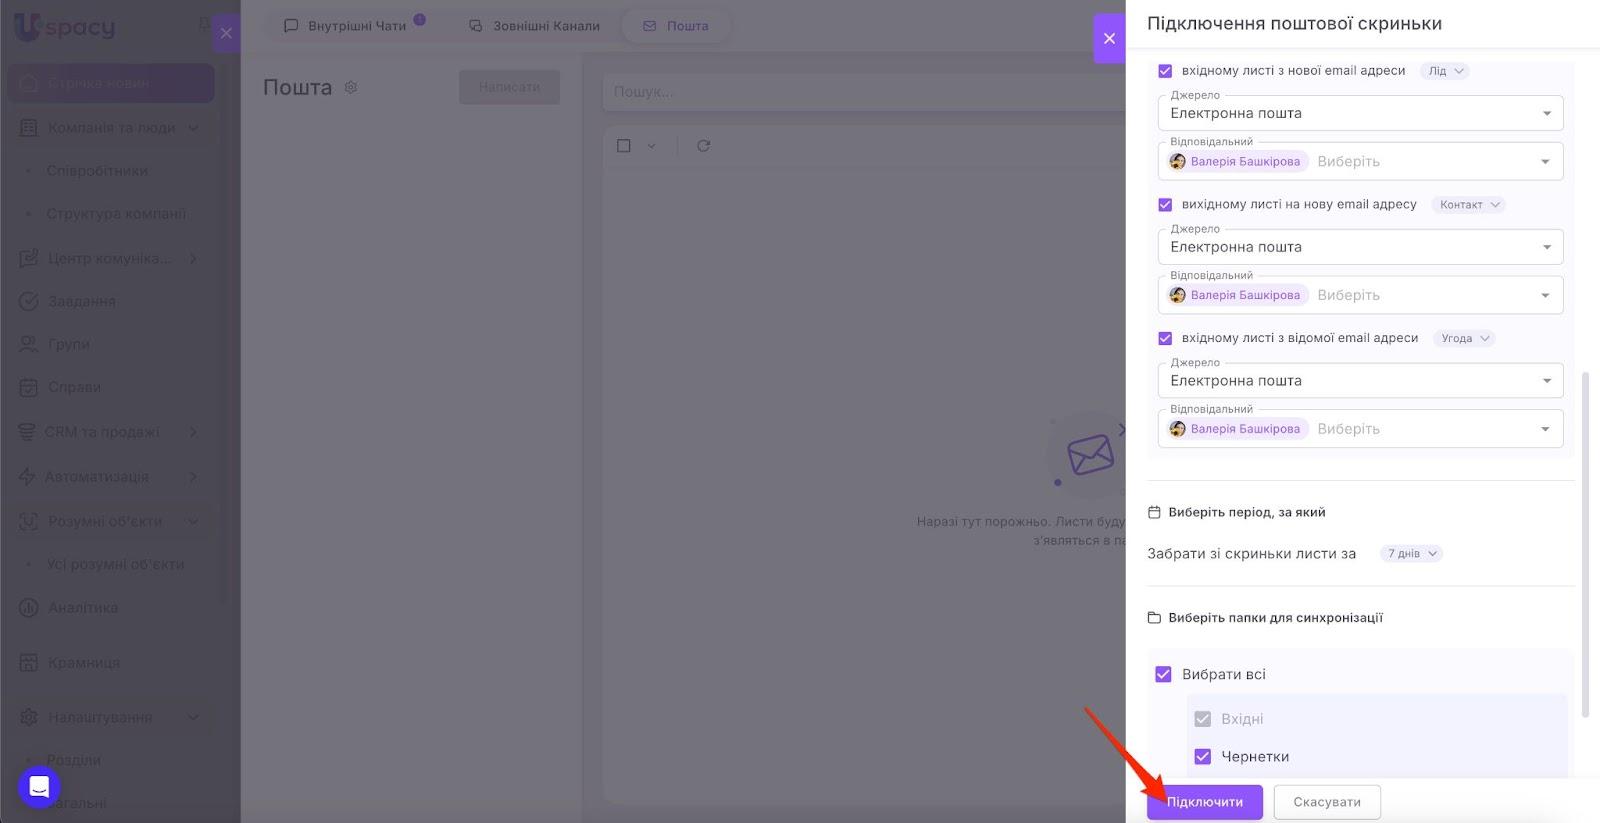The image size is (1600, 823).
Task: Click the Компанія та люди sidebar icon
Action: click(x=28, y=128)
